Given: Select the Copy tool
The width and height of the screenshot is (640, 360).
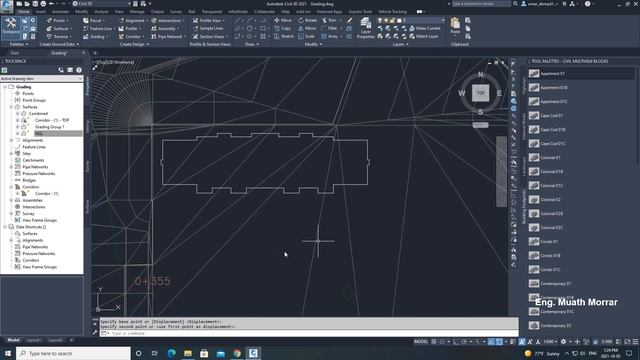Looking at the screenshot, I should tap(283, 28).
